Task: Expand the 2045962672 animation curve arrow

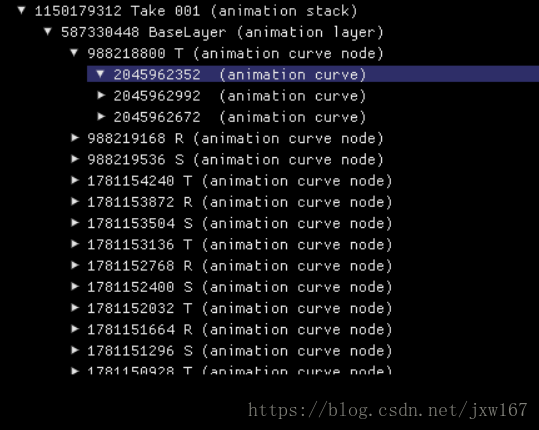Action: coord(101,117)
